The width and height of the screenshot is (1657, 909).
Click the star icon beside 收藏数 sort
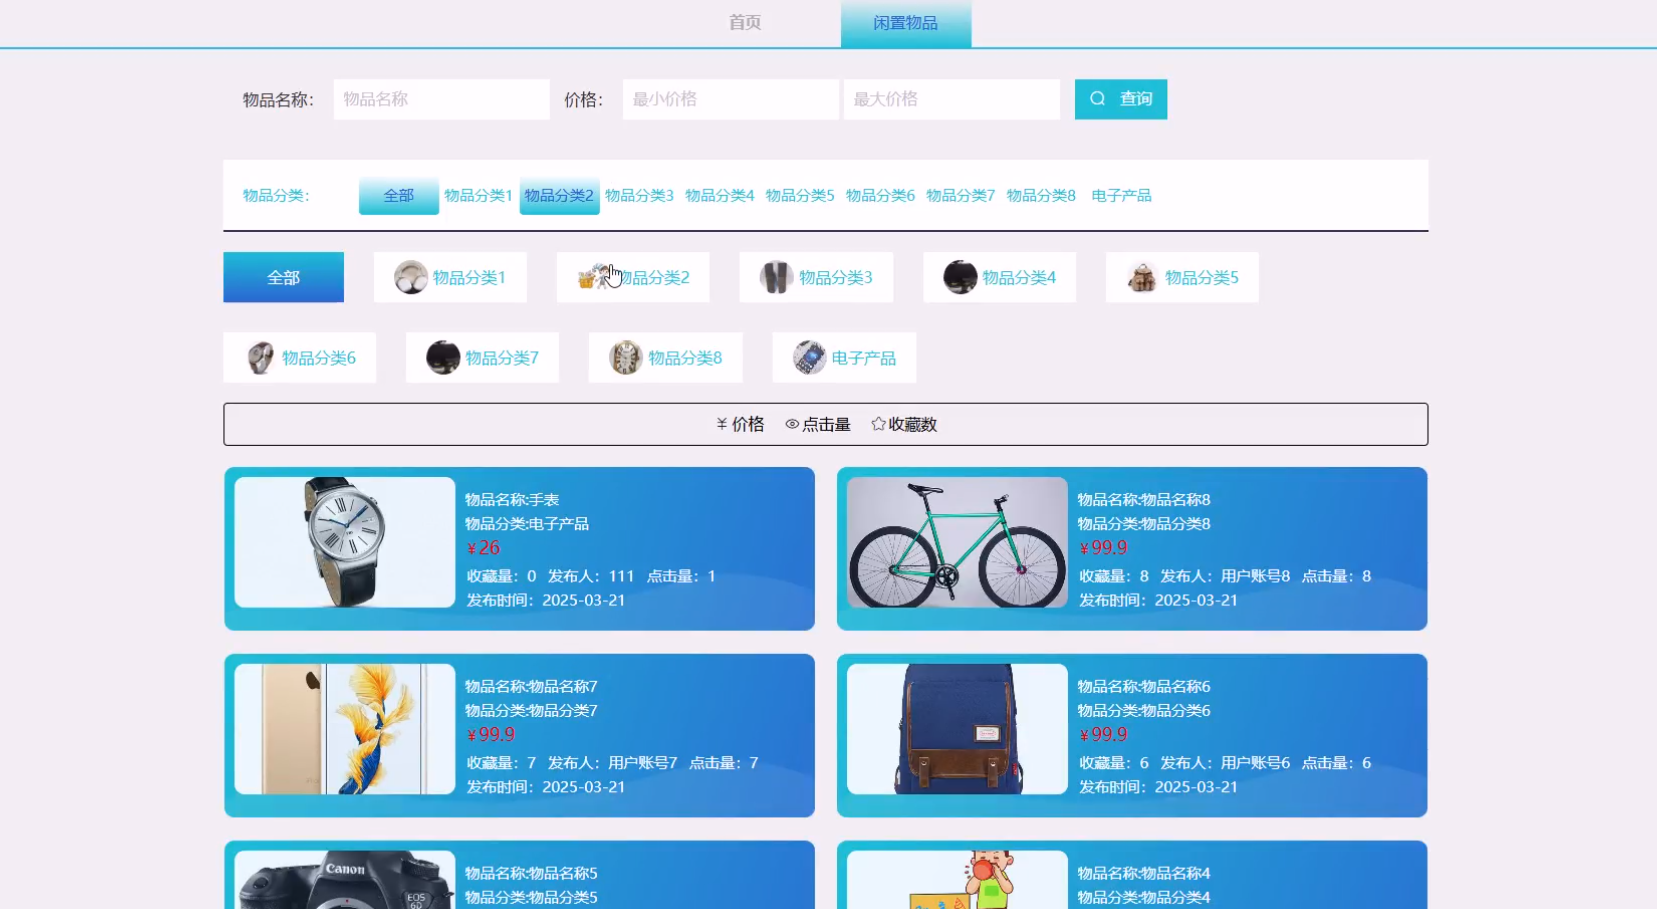pos(878,424)
